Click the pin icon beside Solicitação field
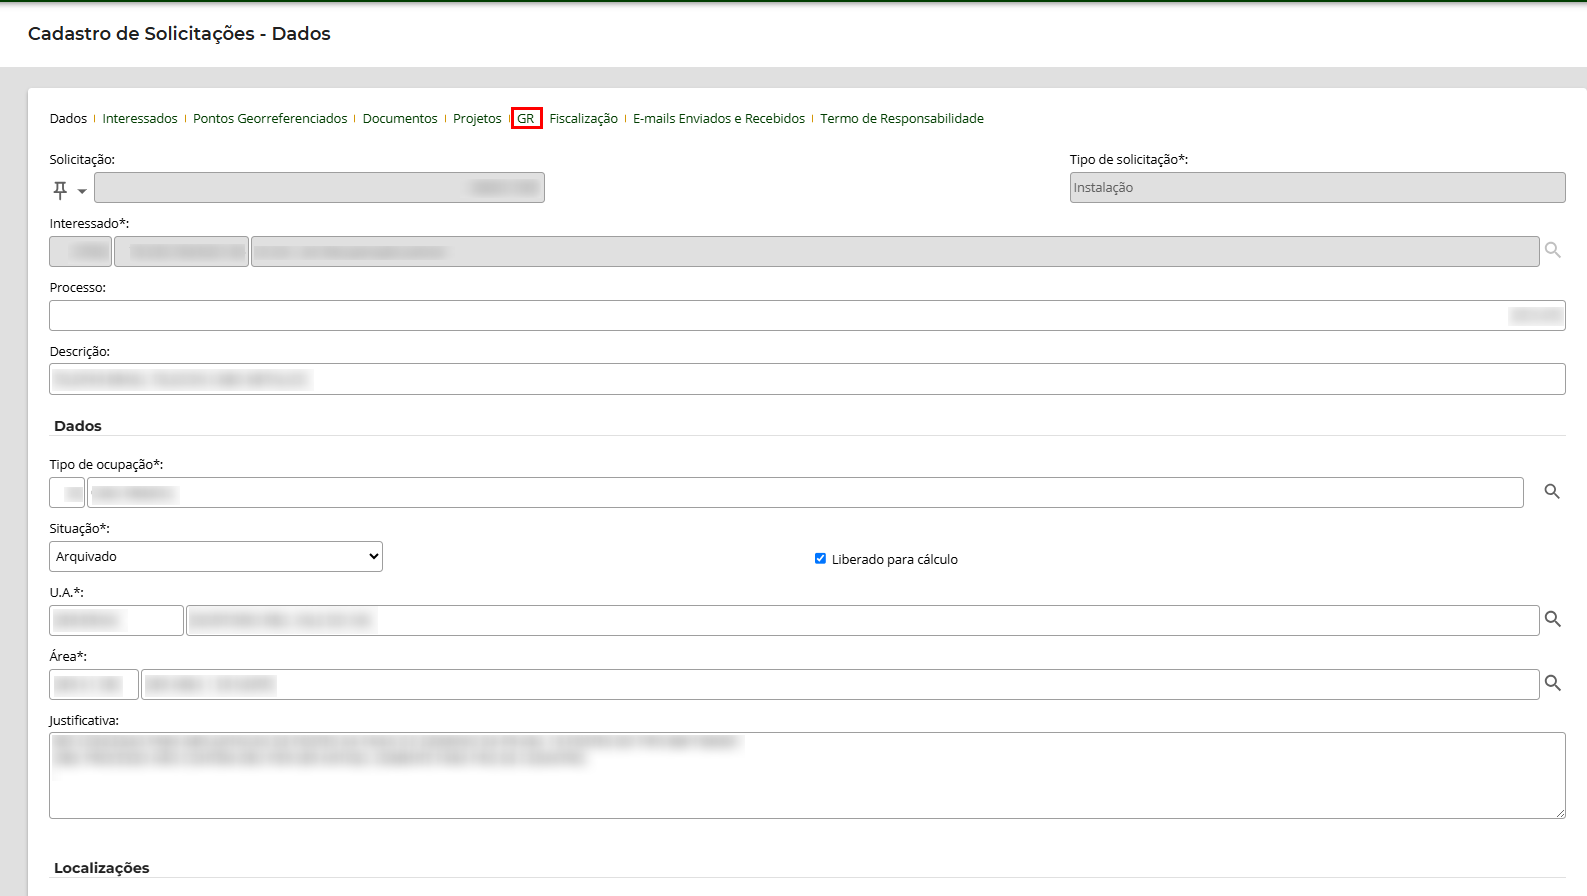The image size is (1587, 896). [60, 189]
